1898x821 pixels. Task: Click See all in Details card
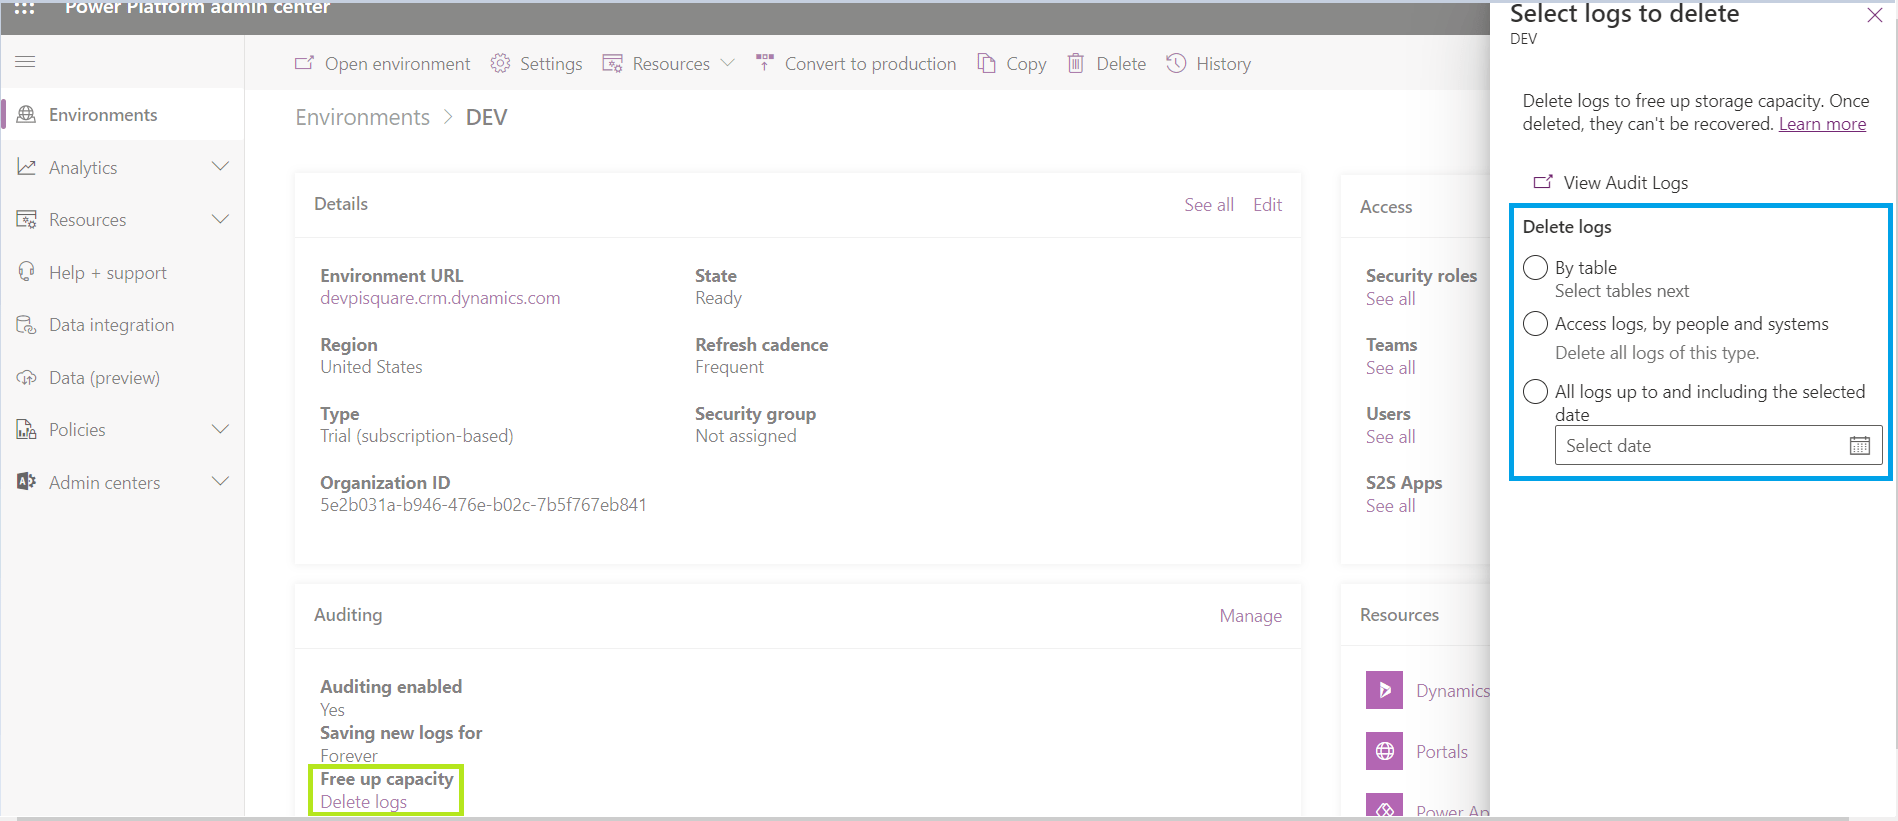(x=1209, y=205)
